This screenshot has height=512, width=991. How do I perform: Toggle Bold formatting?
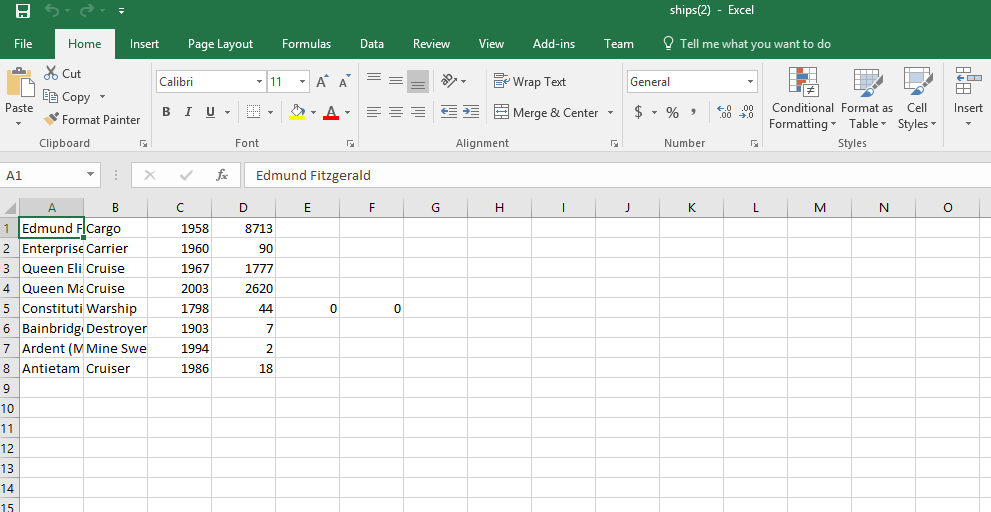166,112
